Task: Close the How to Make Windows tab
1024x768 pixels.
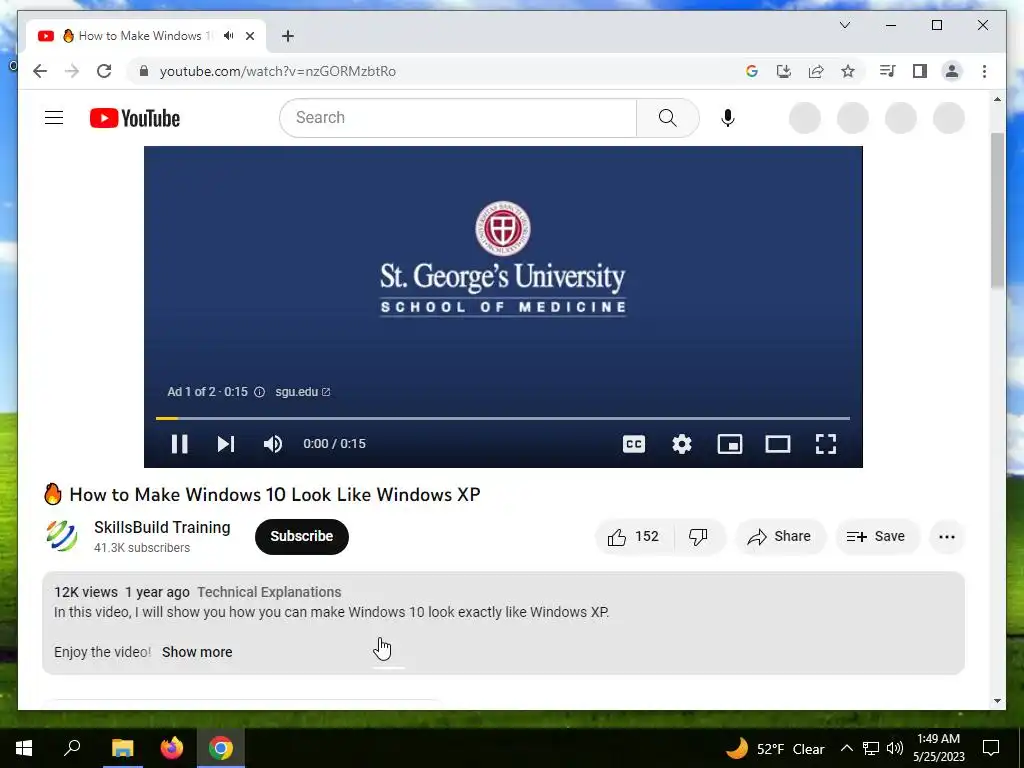Action: pos(249,36)
